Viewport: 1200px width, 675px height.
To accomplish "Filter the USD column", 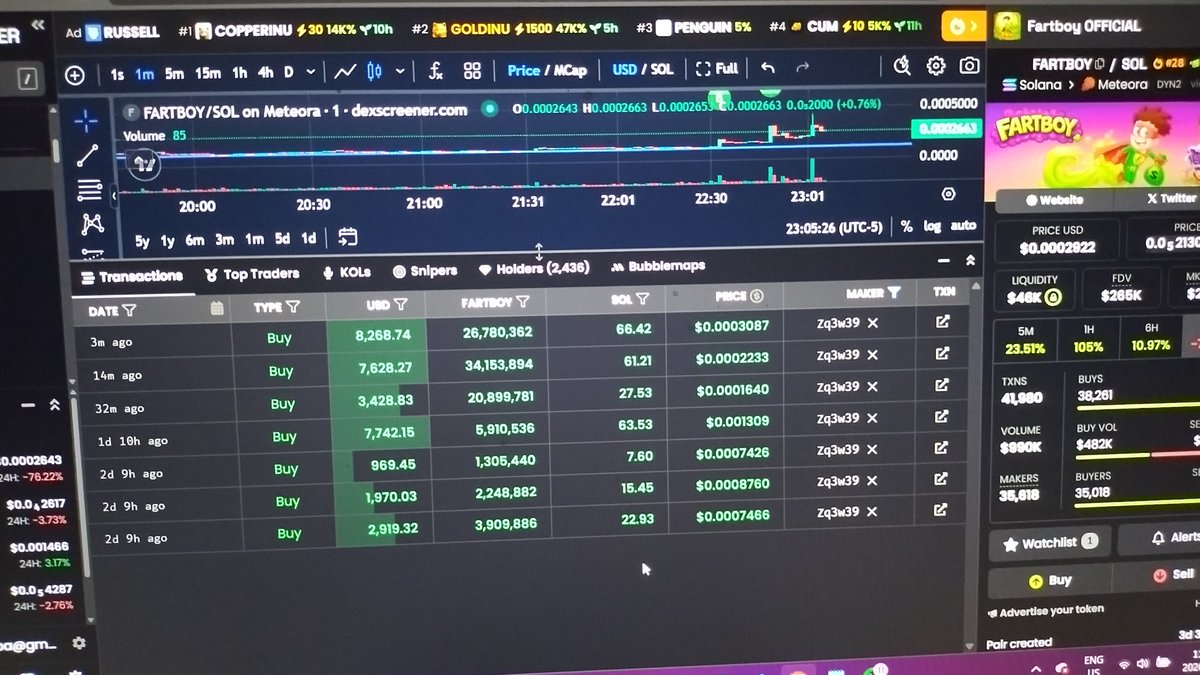I will (x=400, y=304).
